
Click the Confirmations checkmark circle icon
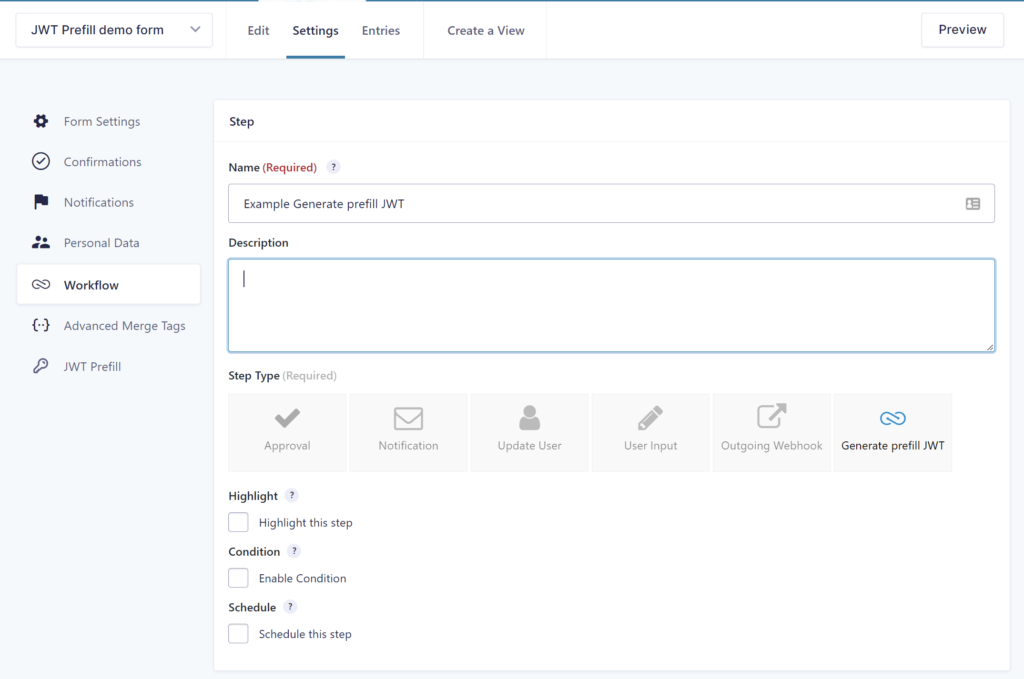(x=40, y=161)
